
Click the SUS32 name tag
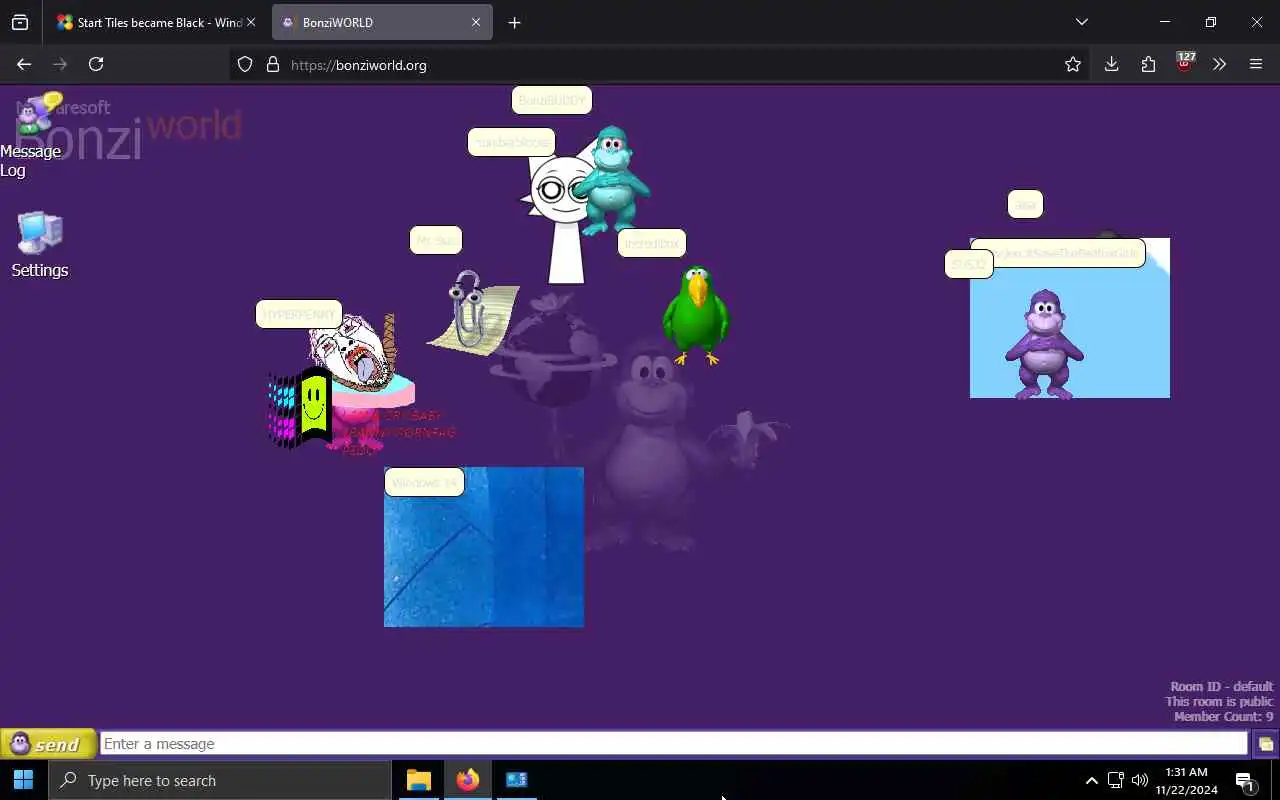click(969, 264)
